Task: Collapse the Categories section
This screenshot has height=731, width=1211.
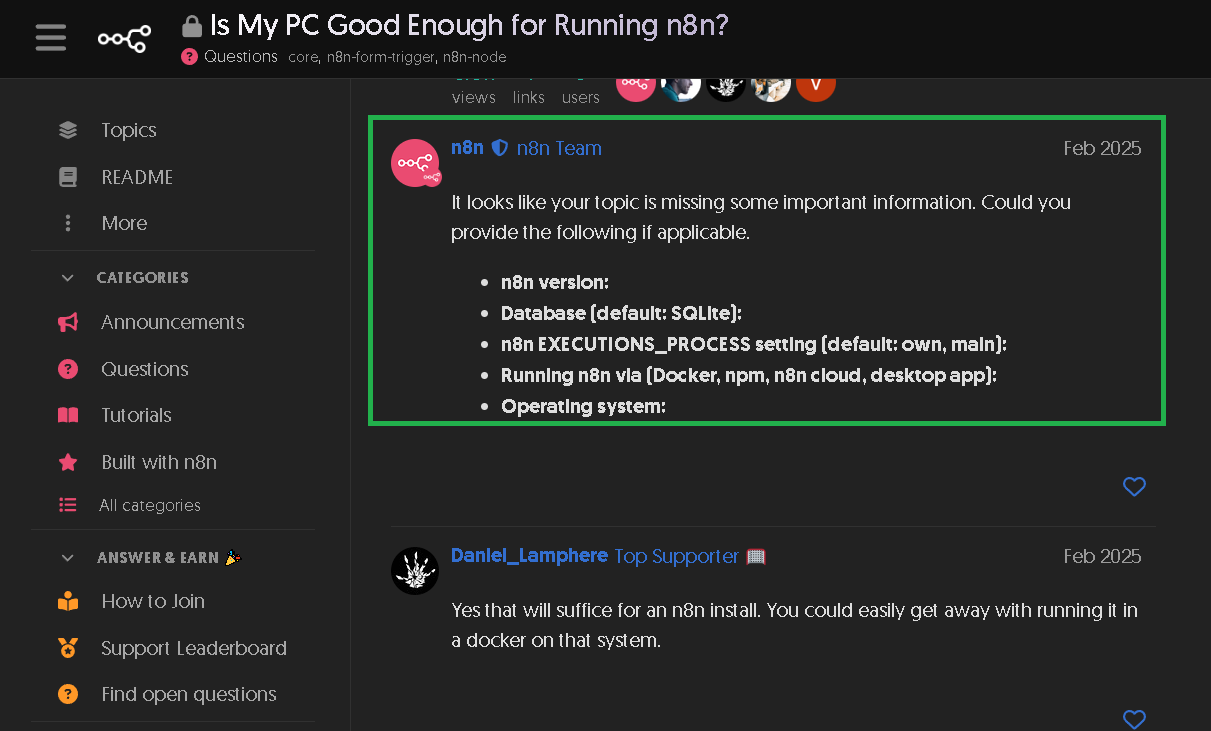Action: 68,278
